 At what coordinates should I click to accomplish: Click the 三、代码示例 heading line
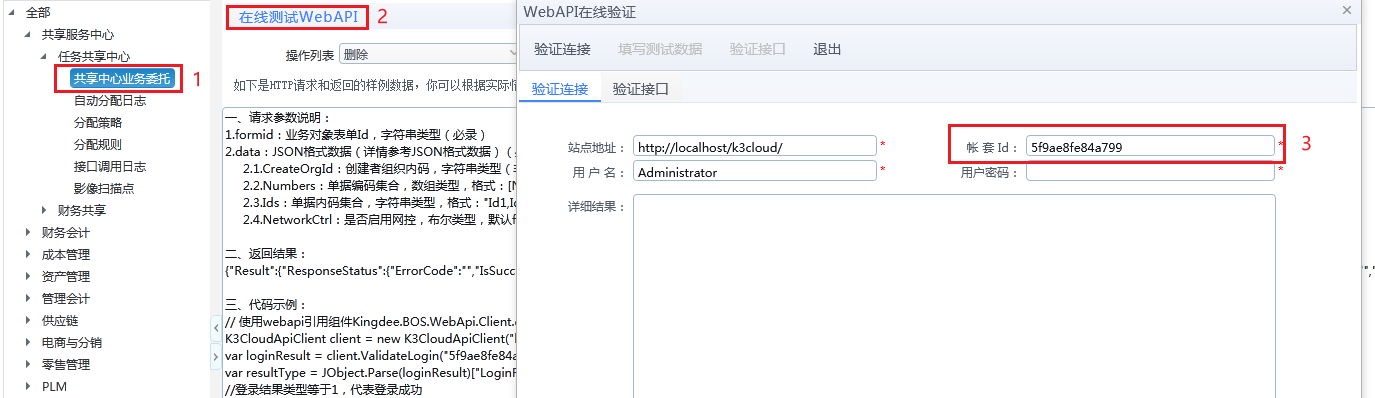tap(266, 305)
